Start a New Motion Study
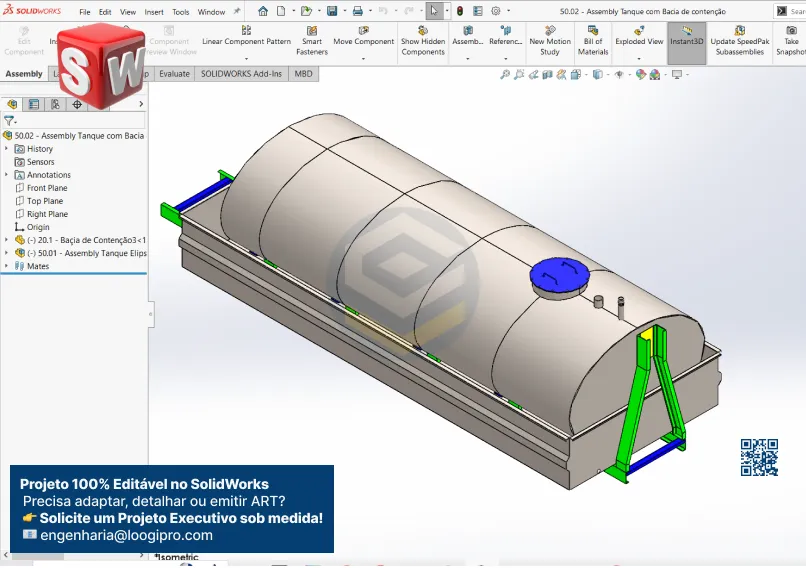The image size is (806, 568). click(x=550, y=41)
